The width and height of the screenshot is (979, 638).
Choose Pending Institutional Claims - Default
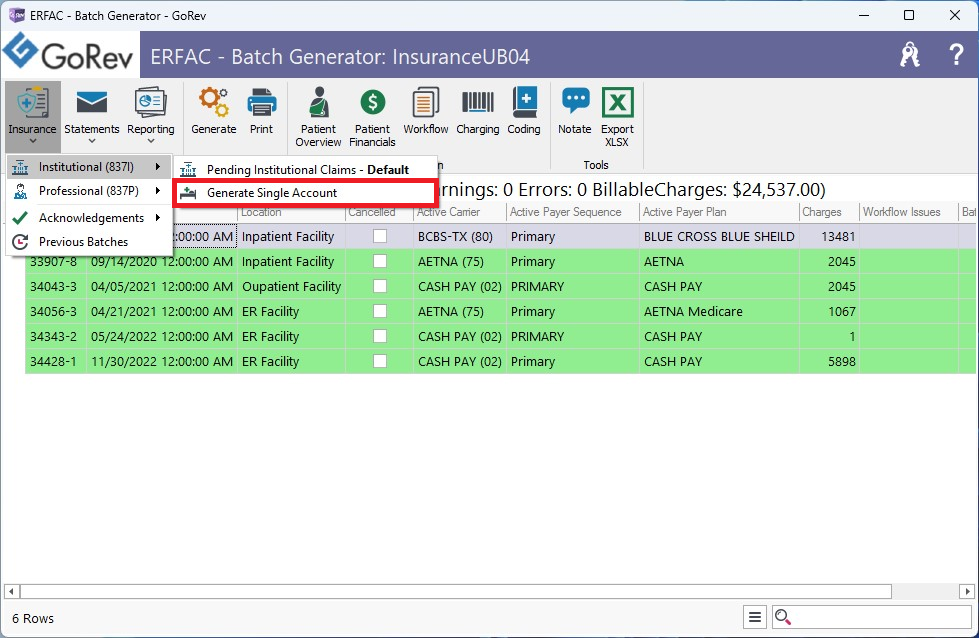pos(305,169)
